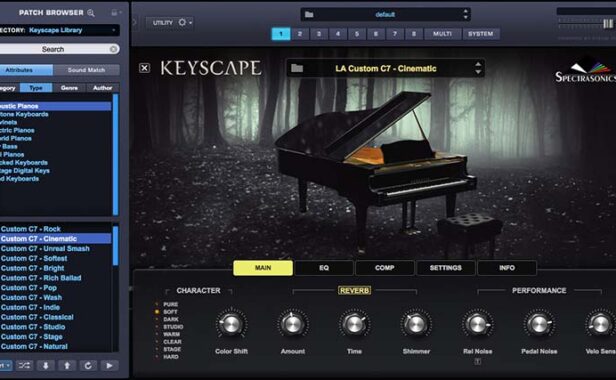Refresh the patch browser list

click(x=88, y=365)
